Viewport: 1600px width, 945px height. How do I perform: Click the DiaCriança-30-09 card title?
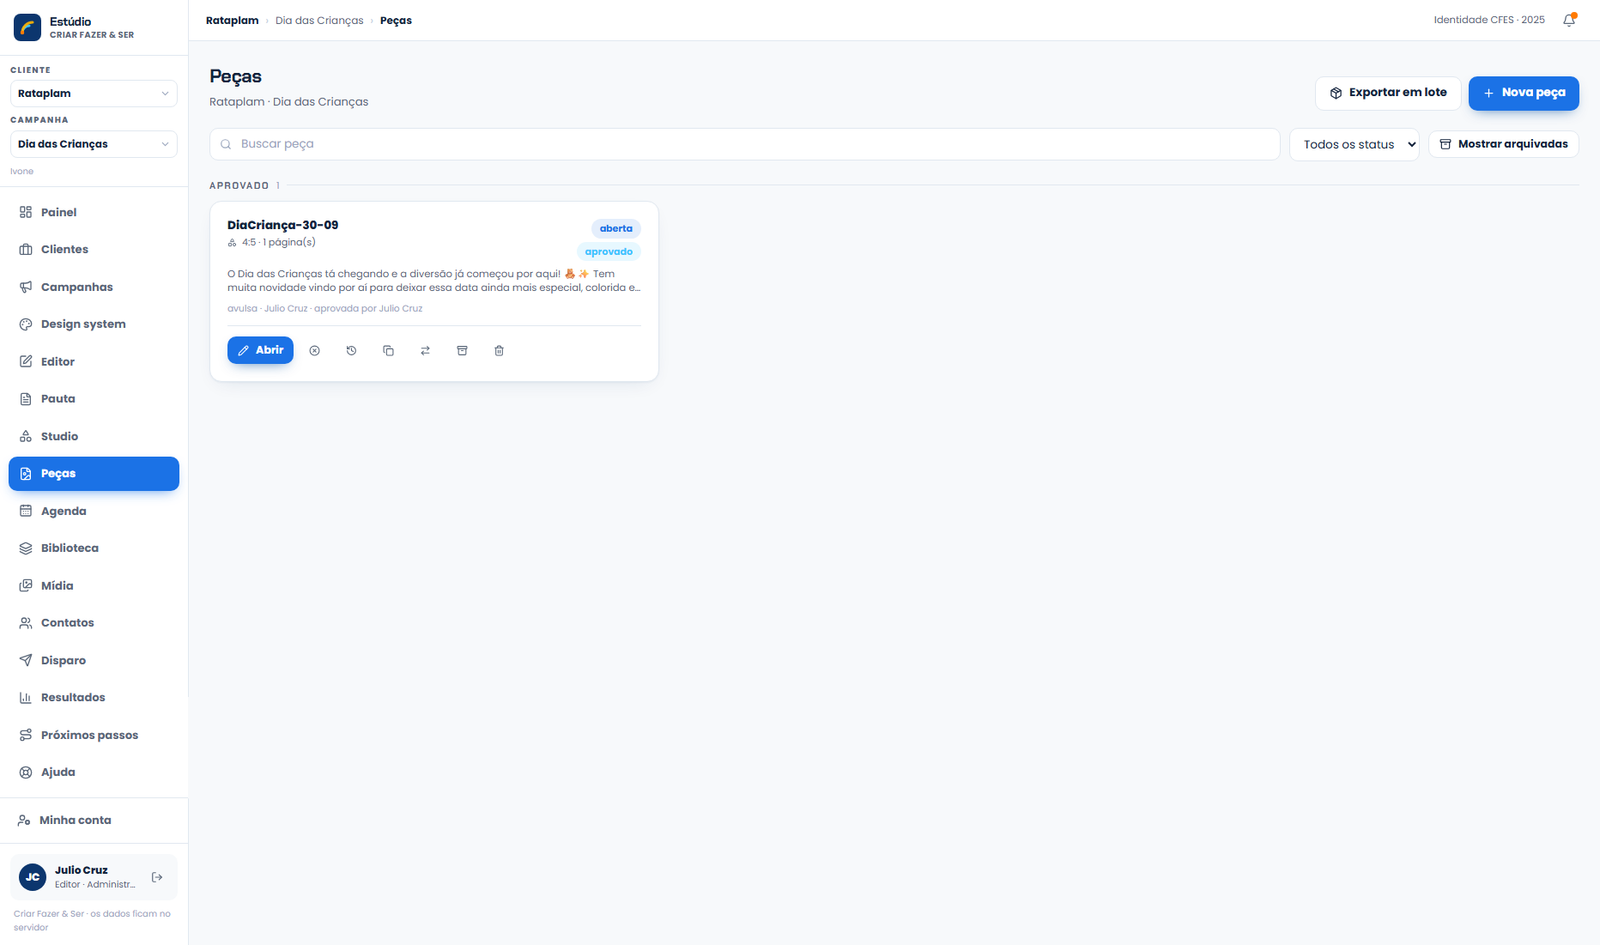[x=283, y=225]
